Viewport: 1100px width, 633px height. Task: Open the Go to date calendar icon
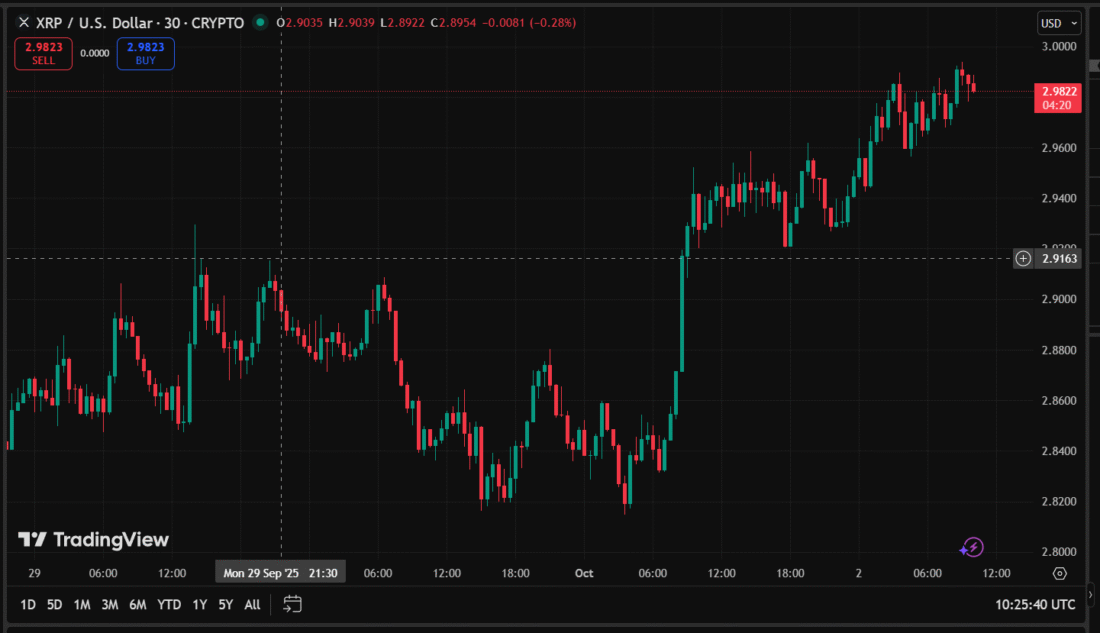[x=292, y=604]
